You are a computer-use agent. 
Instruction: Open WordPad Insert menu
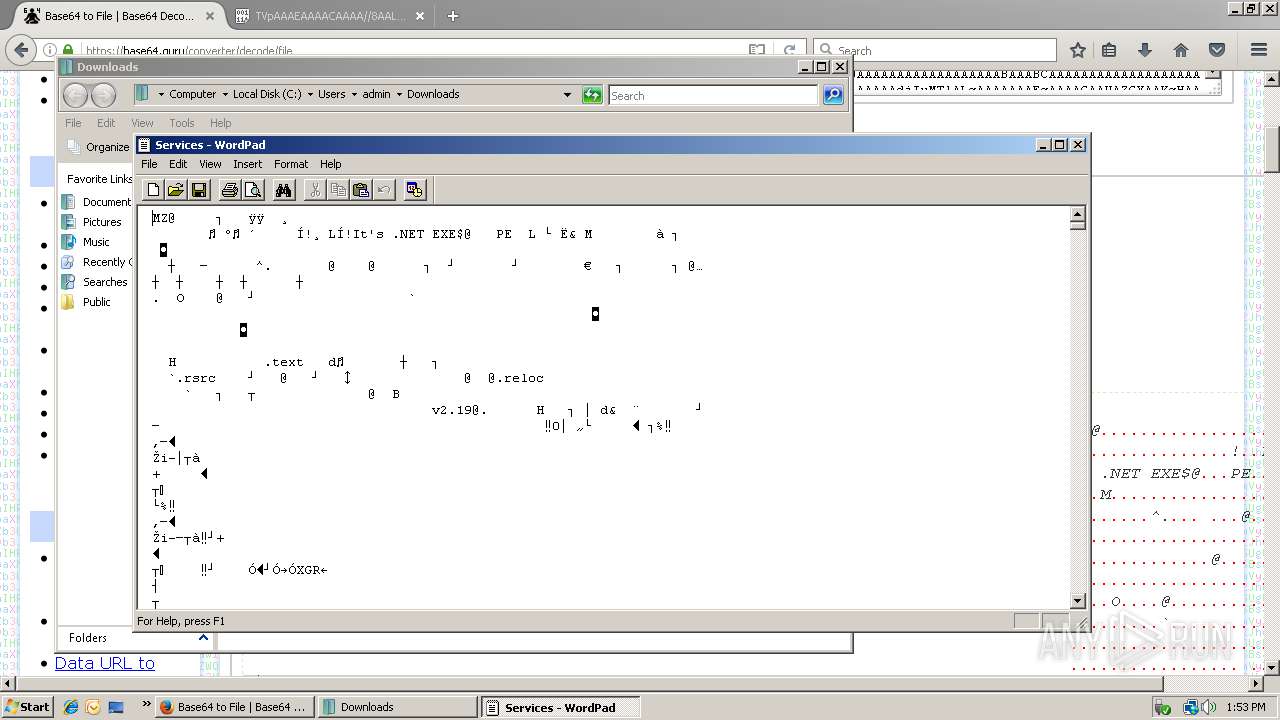tap(247, 164)
